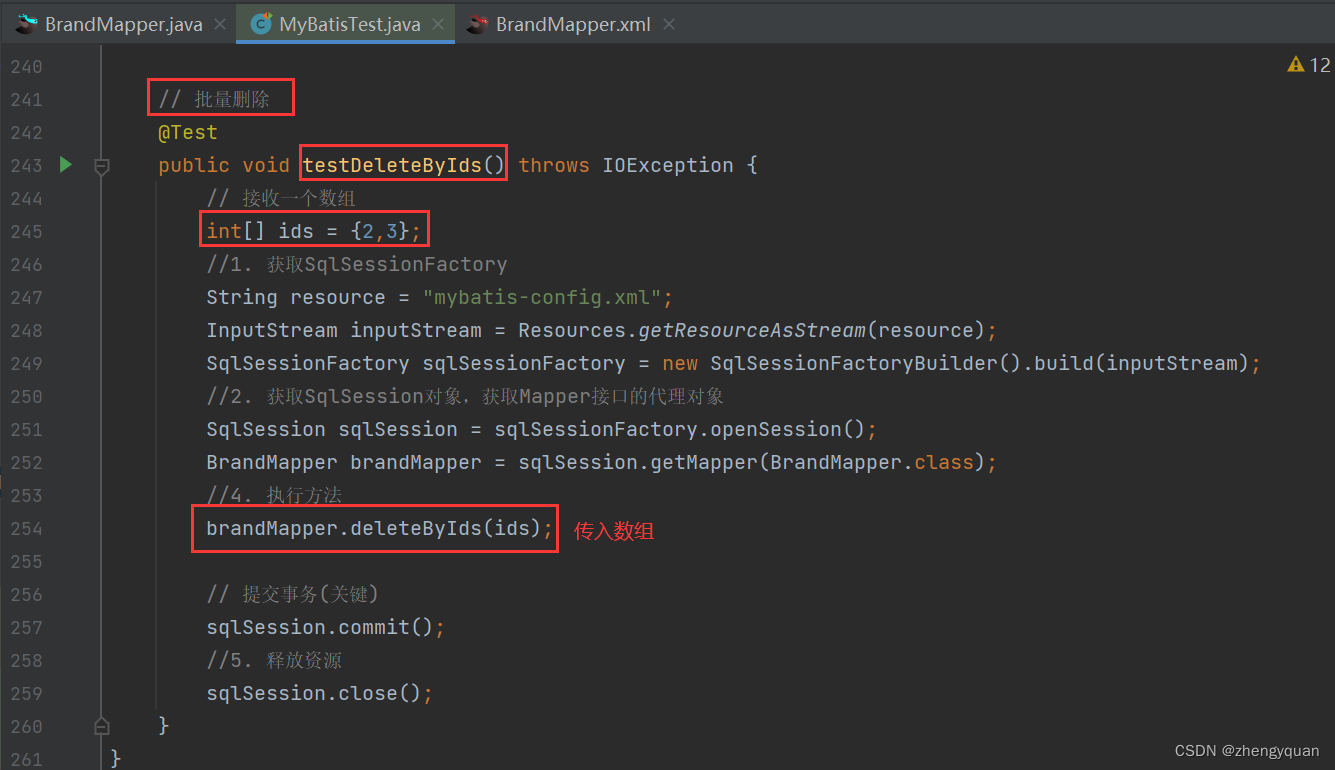Screen dimensions: 1335x770
Task: Click sqlSession.commit() statement
Action: point(325,627)
